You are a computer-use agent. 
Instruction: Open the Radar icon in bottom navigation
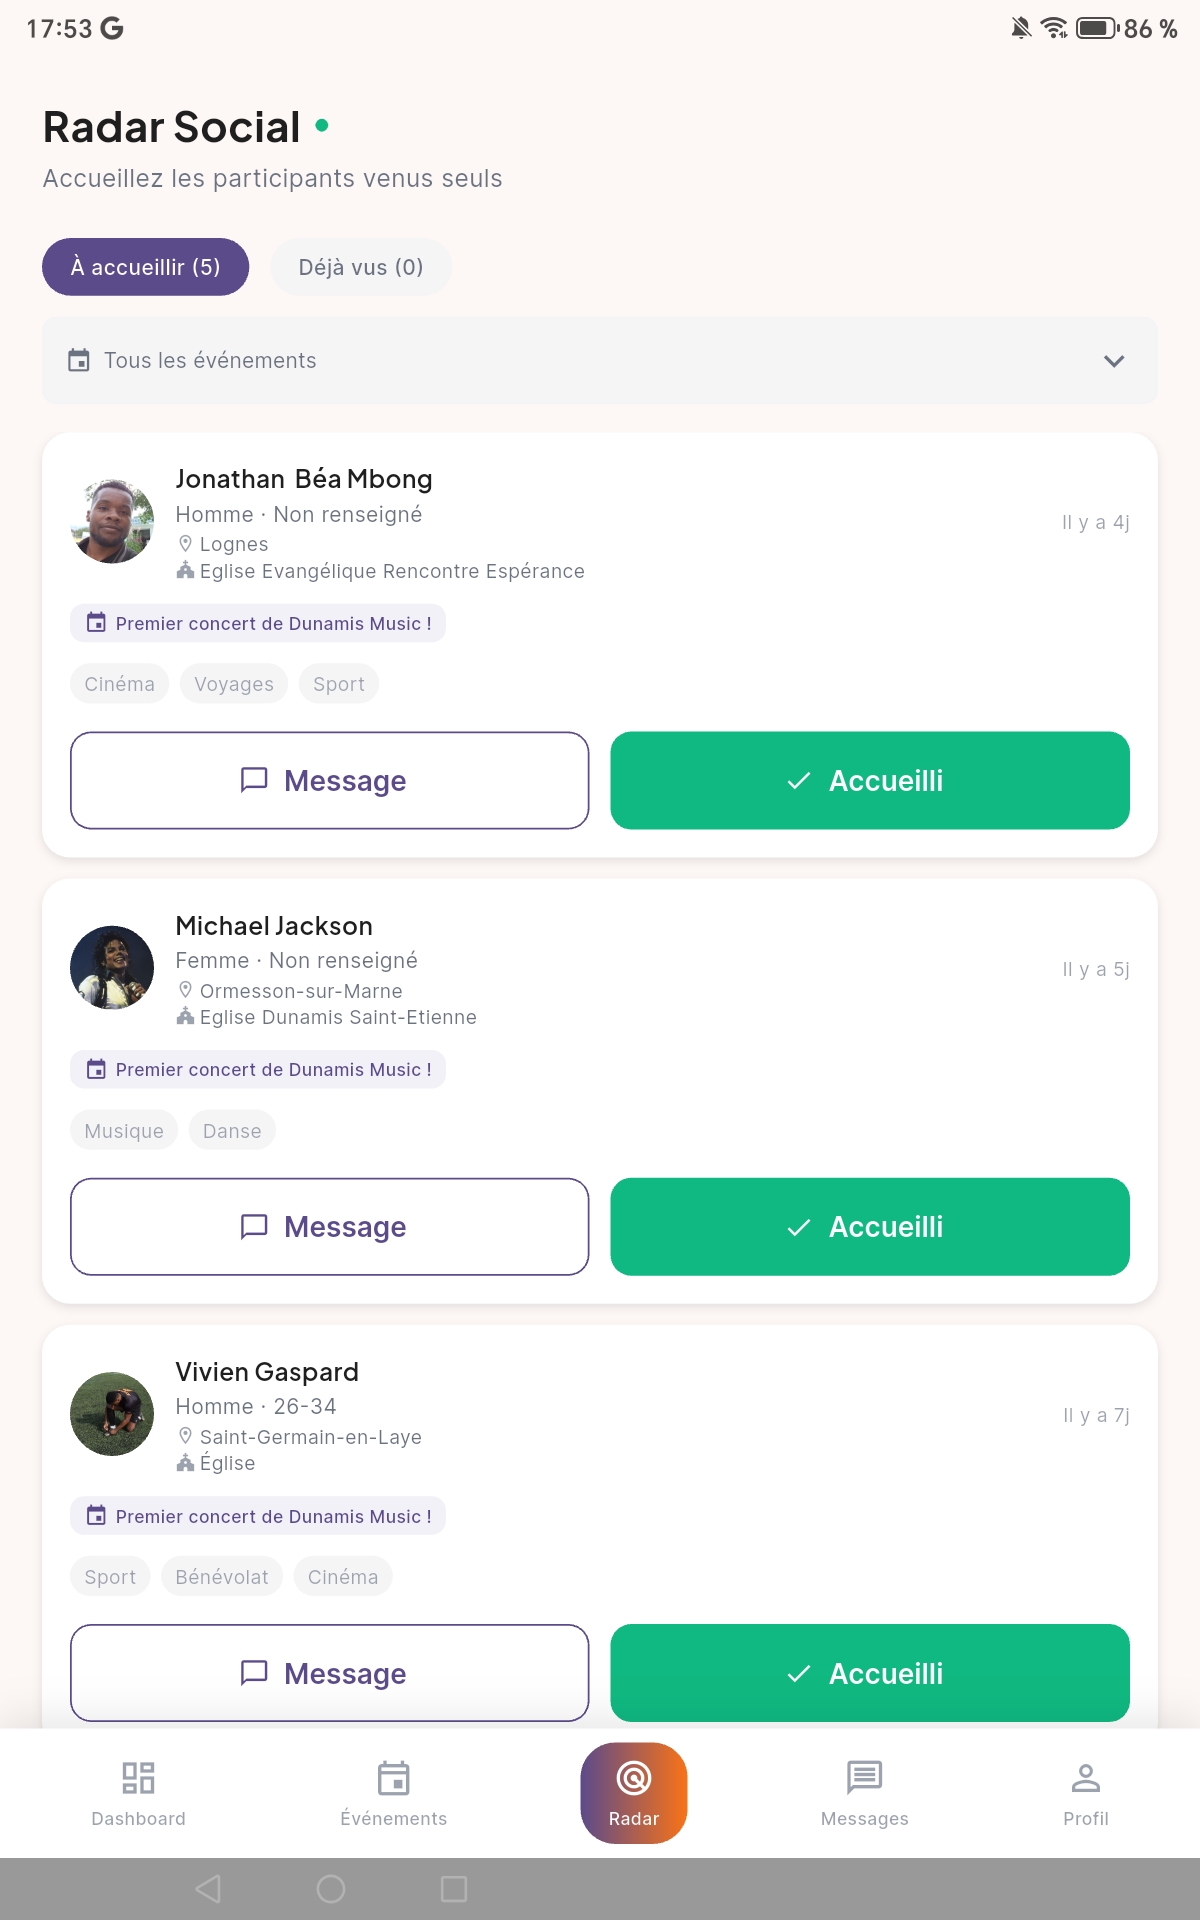[633, 1793]
